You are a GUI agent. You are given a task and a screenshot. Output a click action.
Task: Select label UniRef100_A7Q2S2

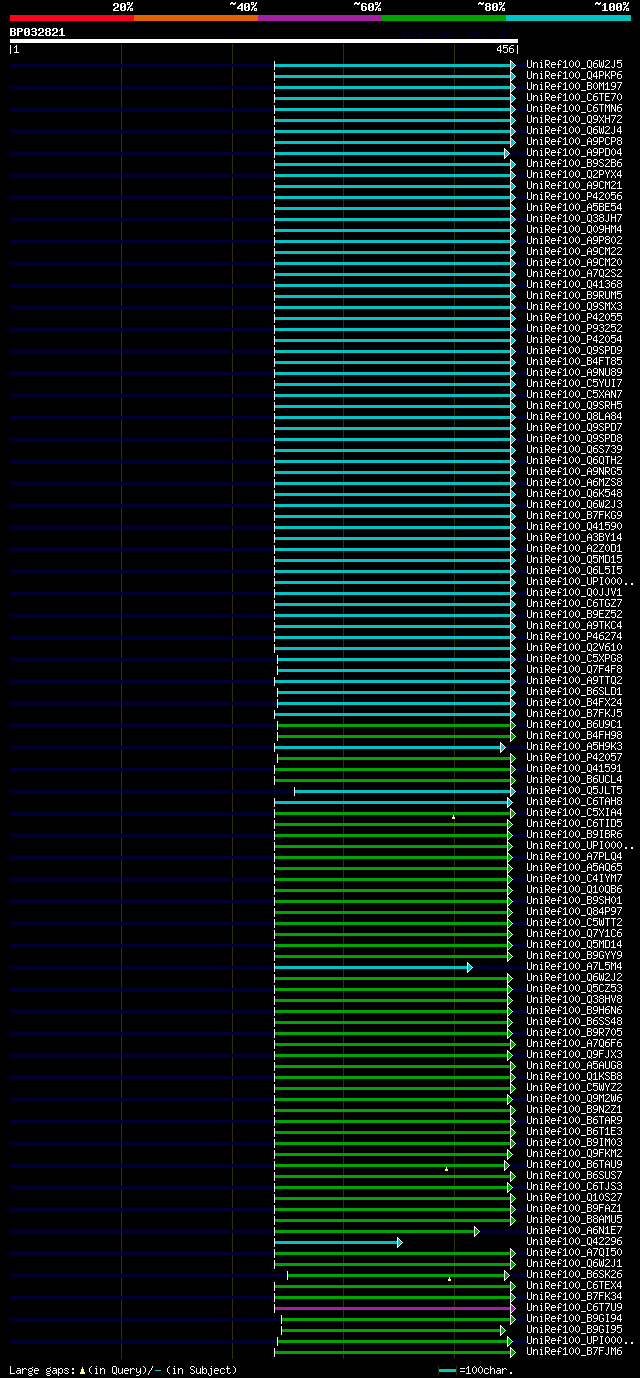pyautogui.click(x=574, y=273)
